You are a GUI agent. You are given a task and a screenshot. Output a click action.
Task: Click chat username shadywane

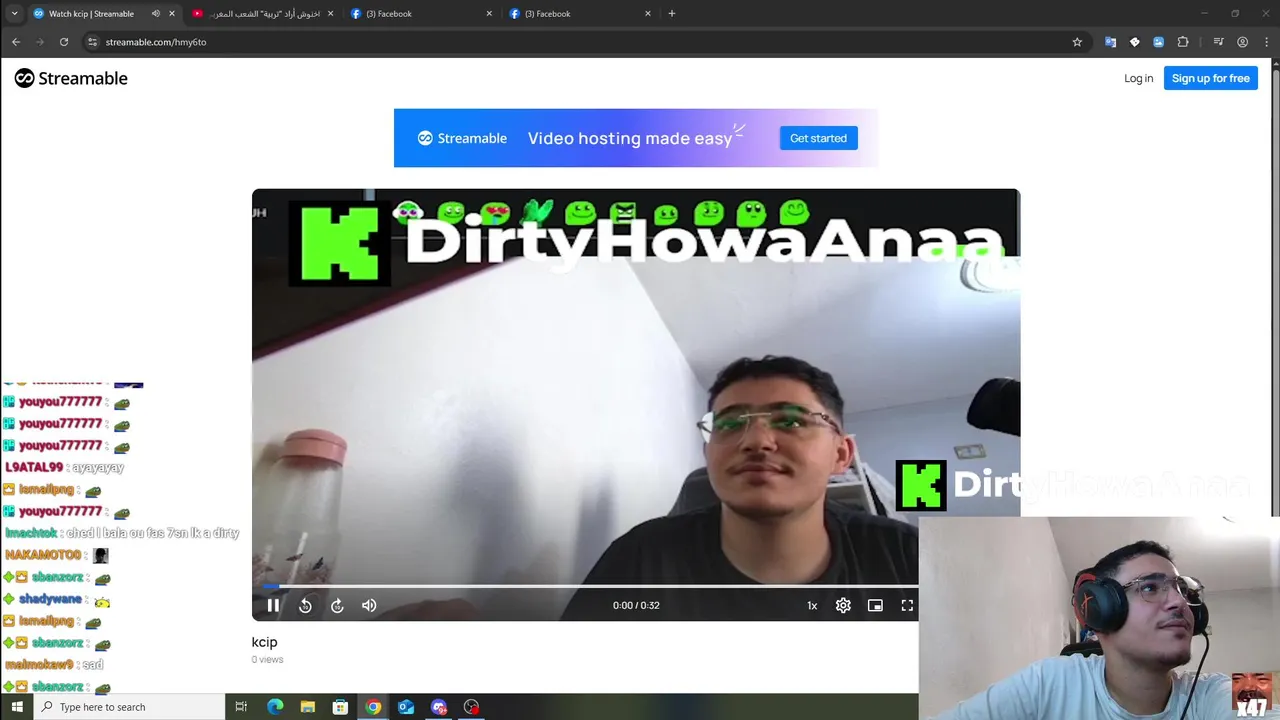(x=50, y=599)
